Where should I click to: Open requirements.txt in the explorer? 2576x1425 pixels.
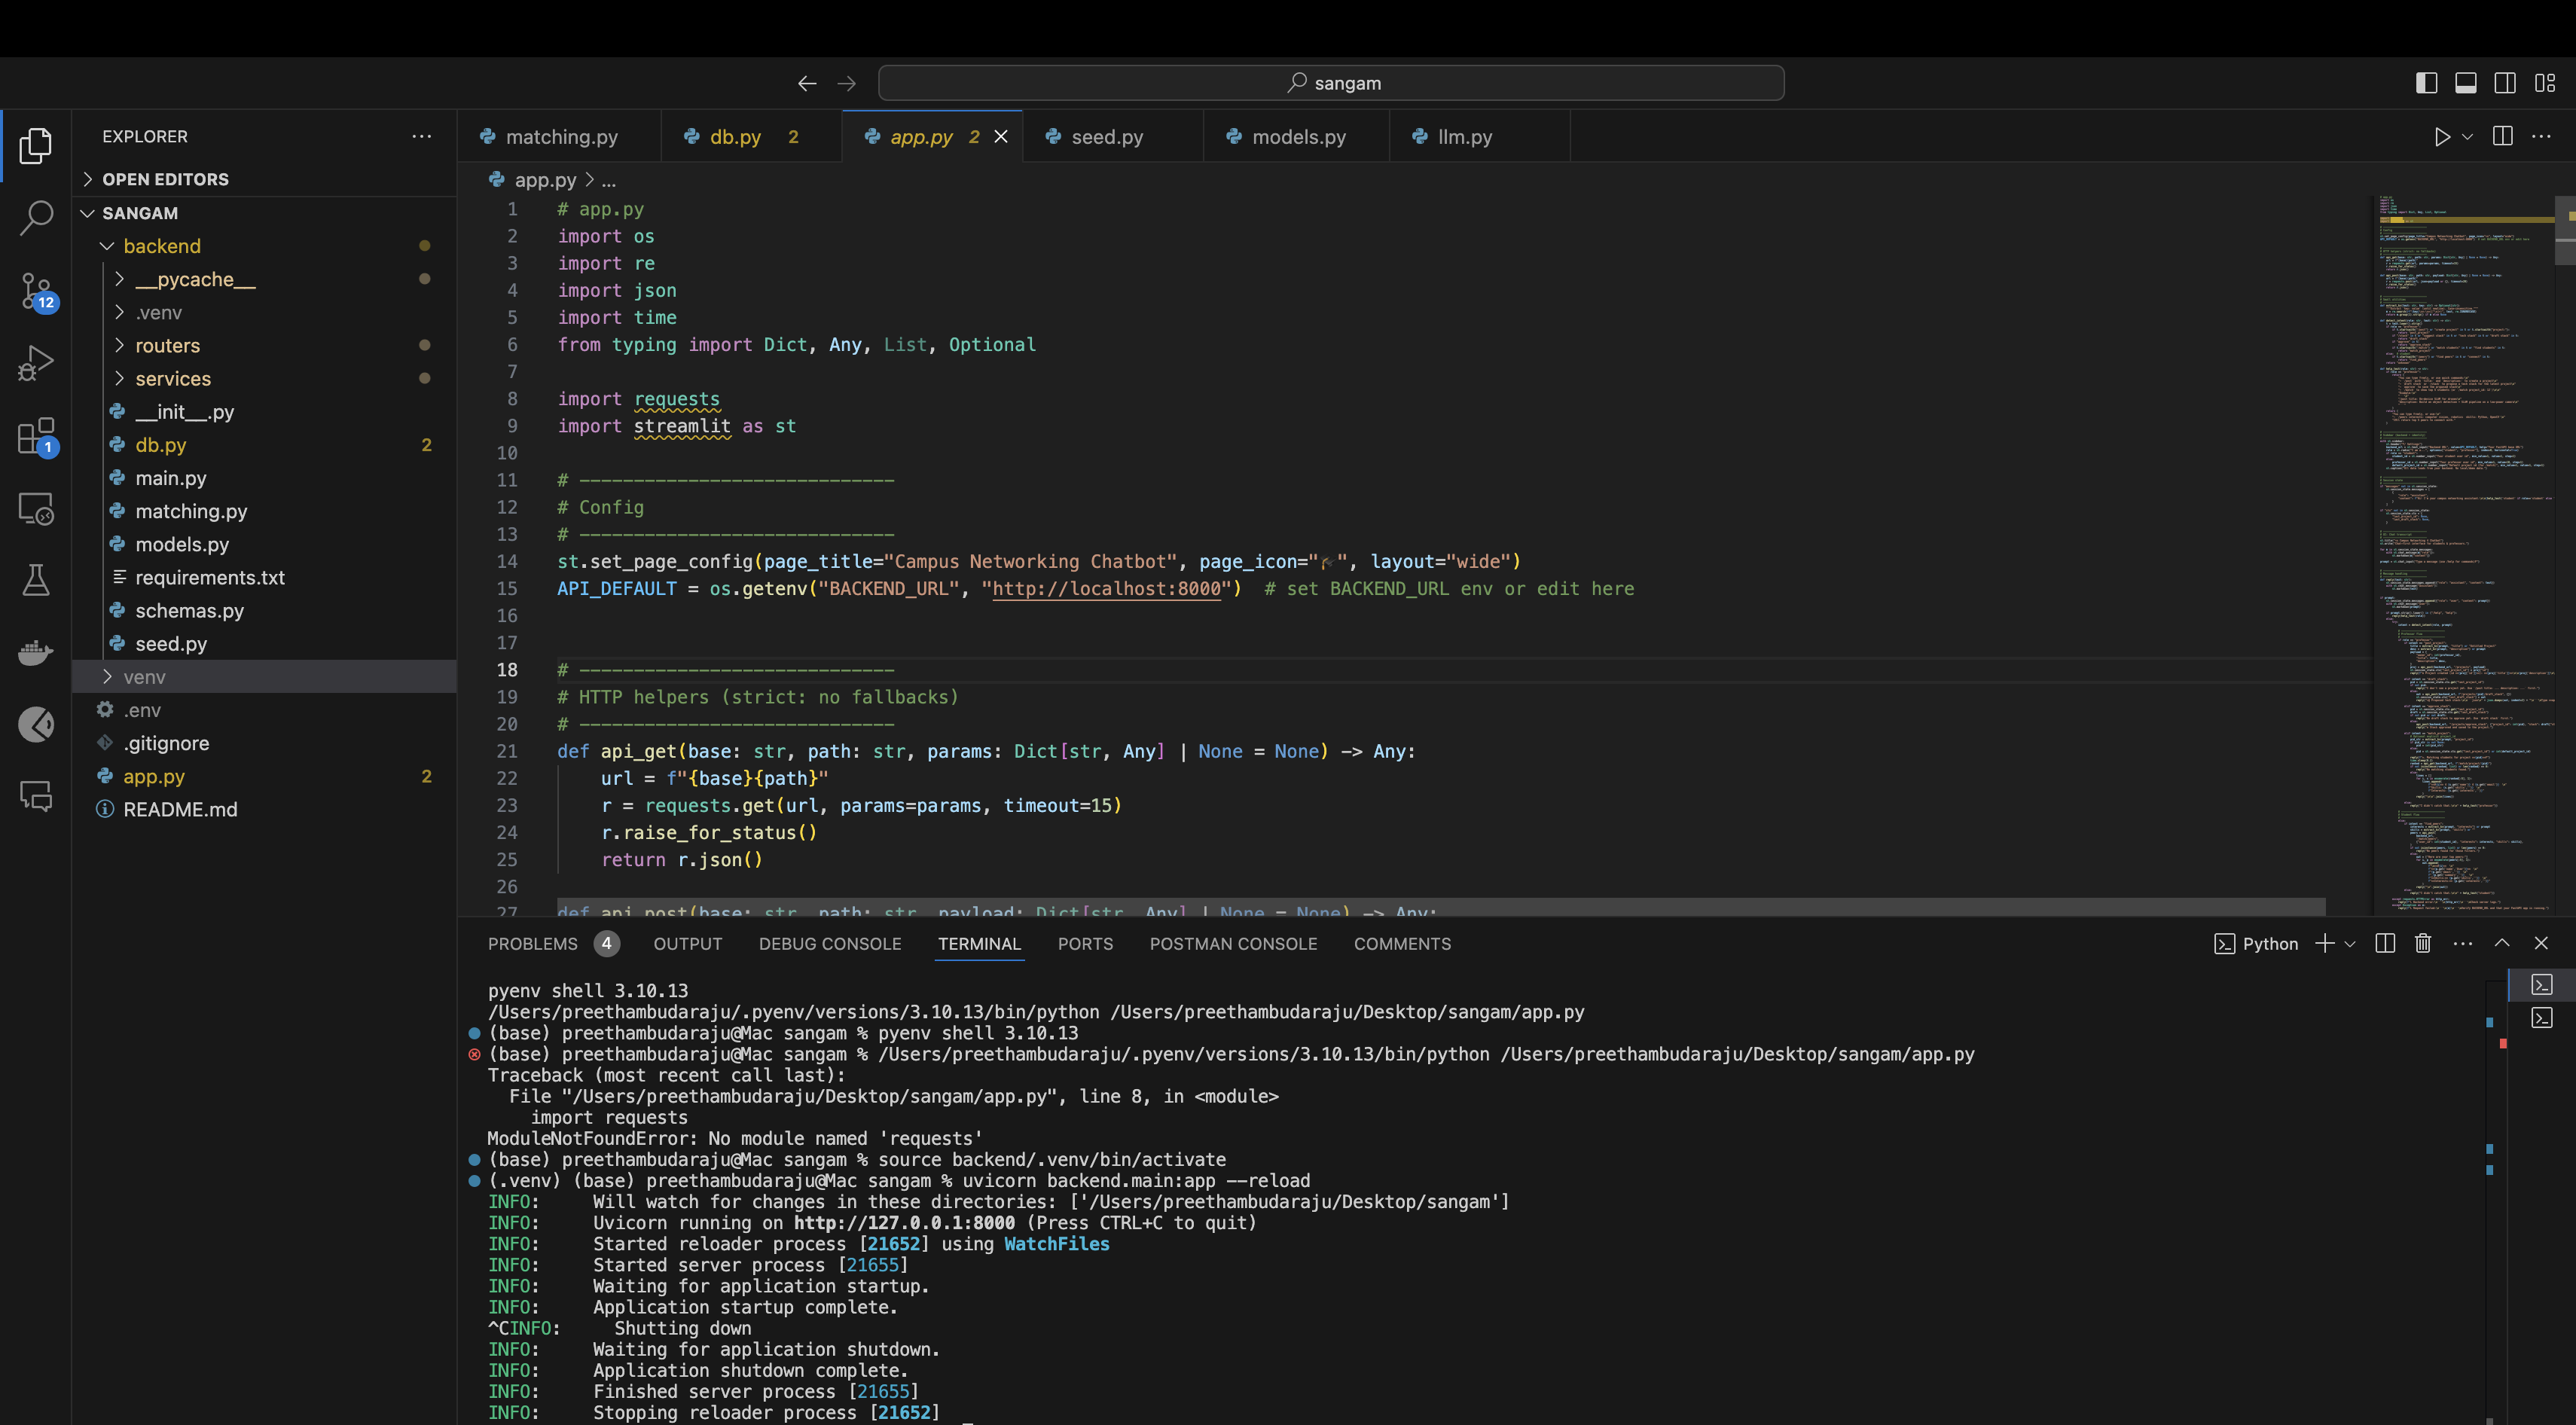point(209,577)
